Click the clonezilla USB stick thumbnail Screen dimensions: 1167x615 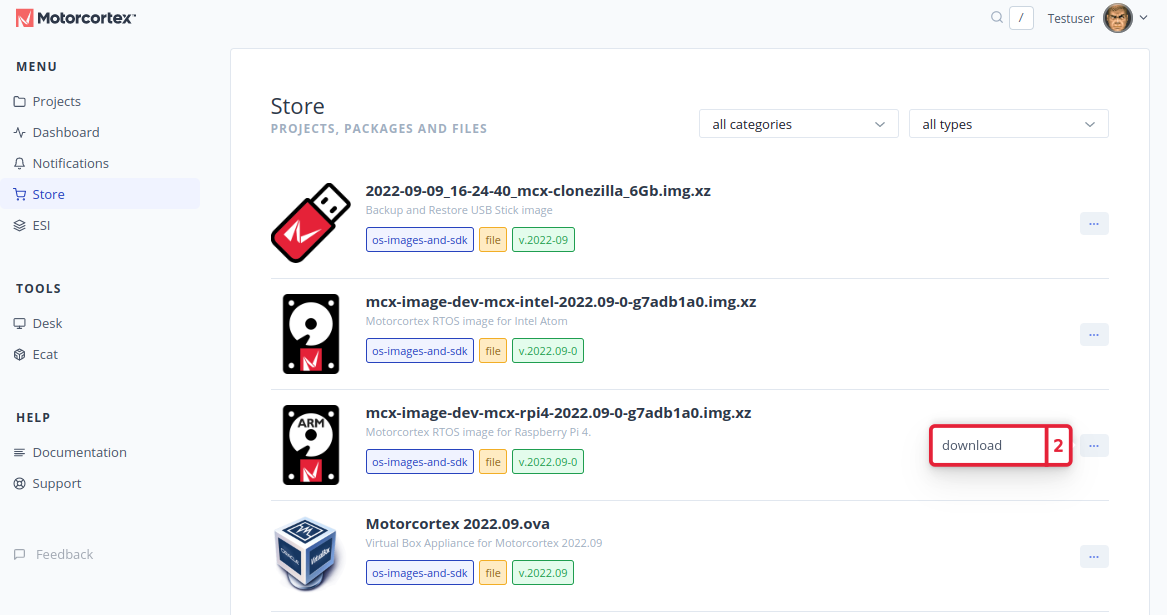tap(311, 223)
